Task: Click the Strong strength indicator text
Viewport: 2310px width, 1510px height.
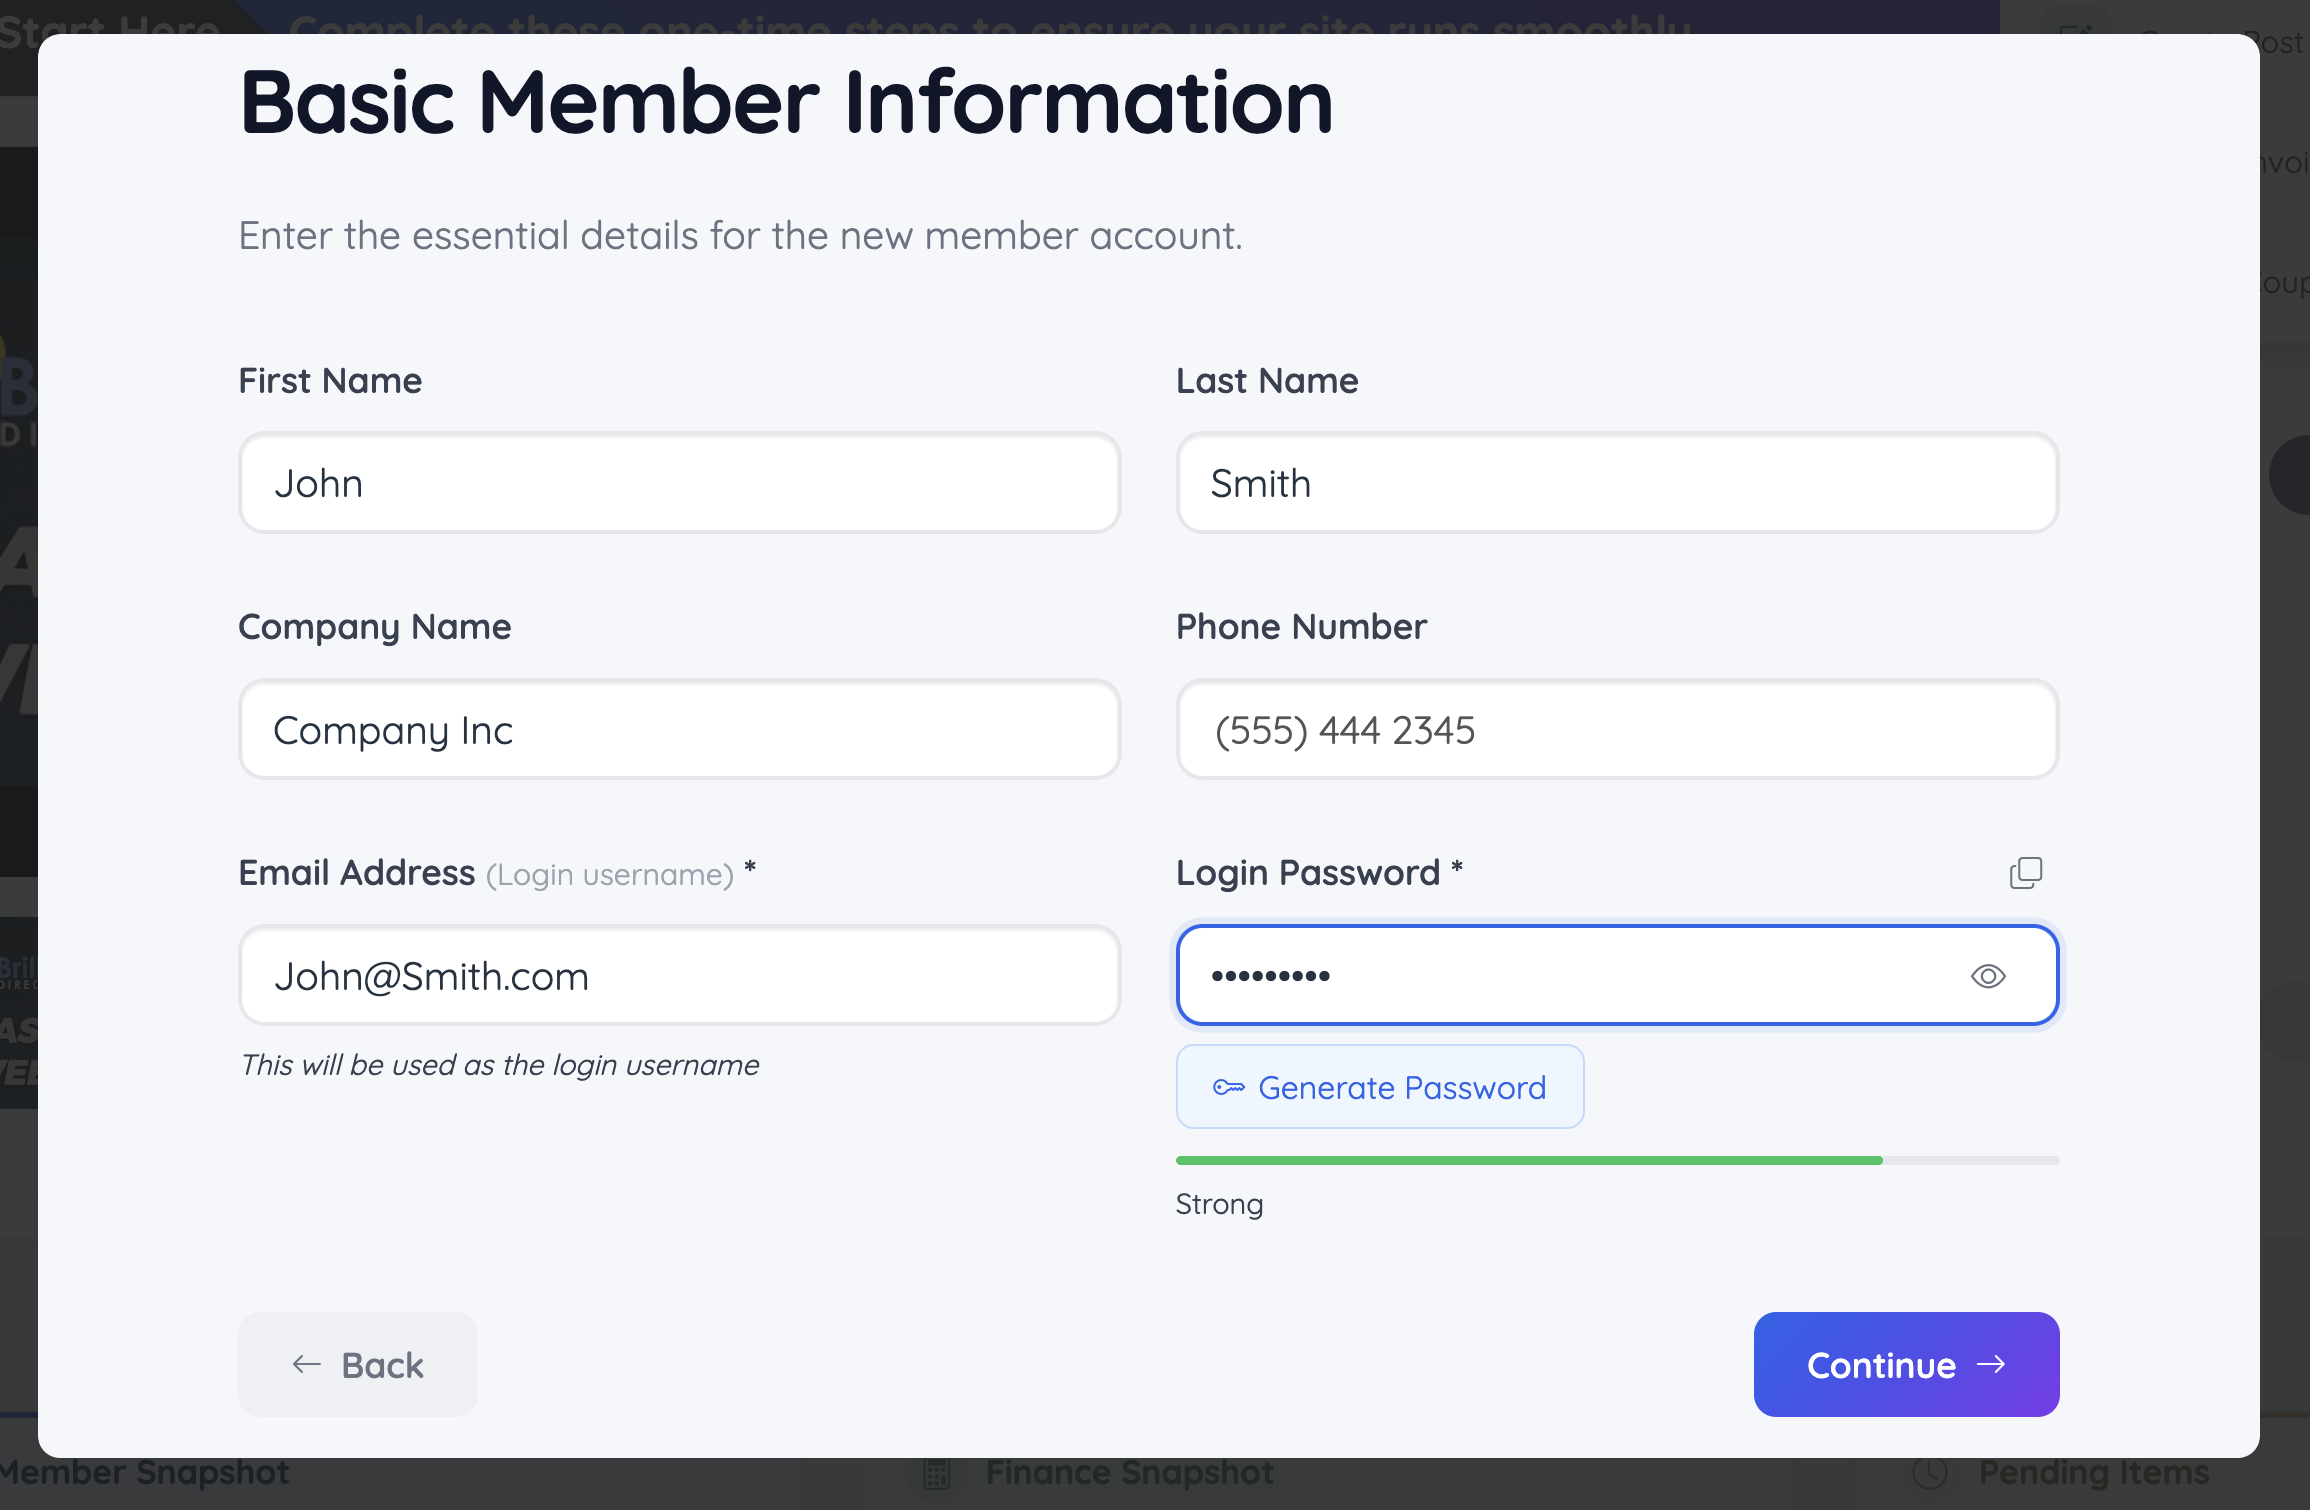Action: pos(1219,1204)
